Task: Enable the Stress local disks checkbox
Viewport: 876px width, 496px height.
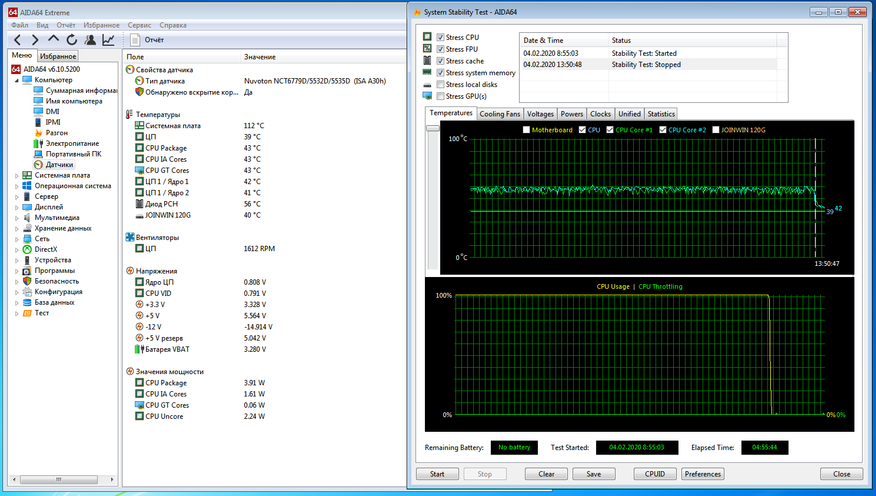Action: pyautogui.click(x=441, y=85)
